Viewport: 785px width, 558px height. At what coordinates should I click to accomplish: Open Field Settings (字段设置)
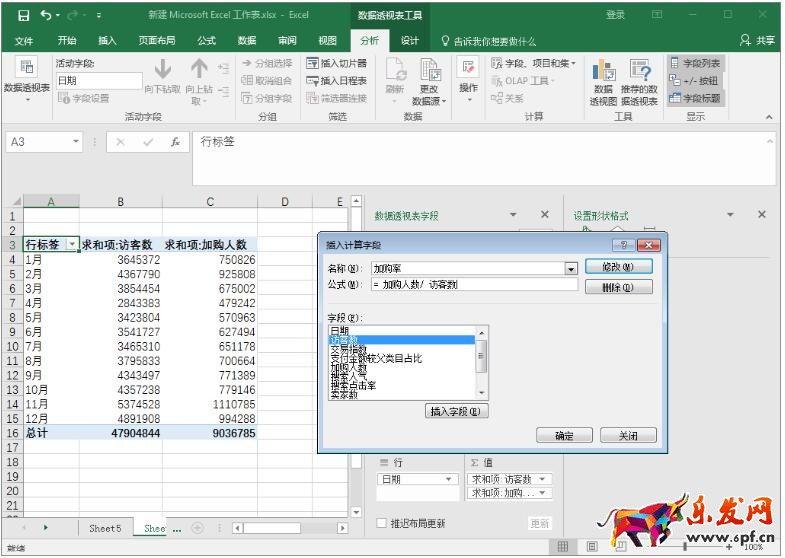(x=84, y=99)
